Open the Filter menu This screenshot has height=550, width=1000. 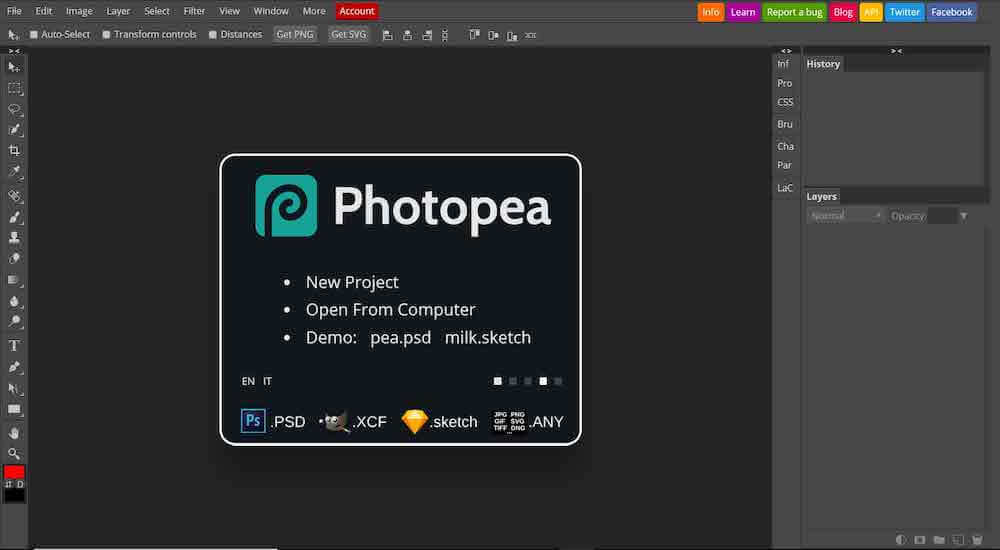[x=194, y=11]
